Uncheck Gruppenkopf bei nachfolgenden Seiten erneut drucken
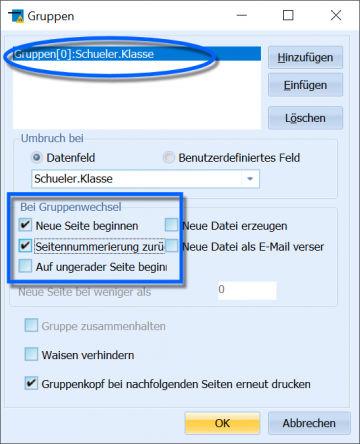Viewport: 360px width, 444px height. click(31, 383)
